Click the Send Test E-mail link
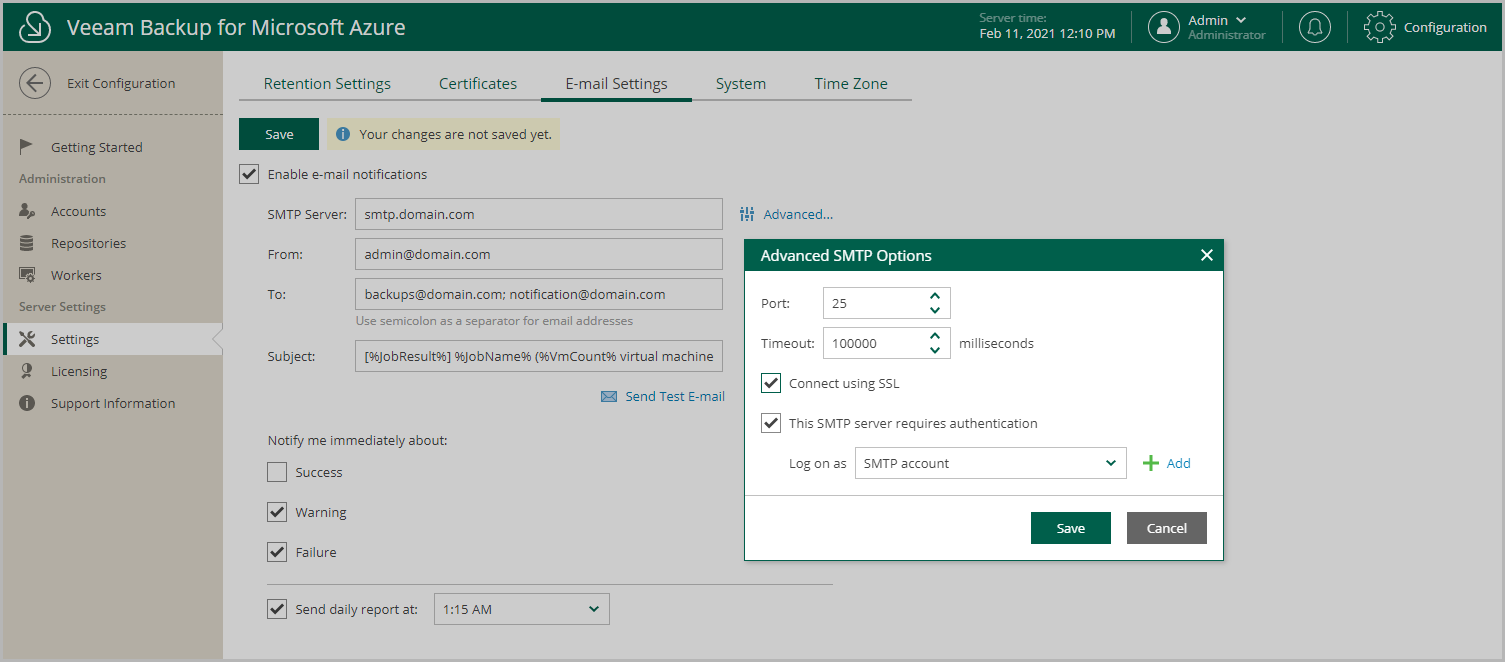The width and height of the screenshot is (1505, 662). [675, 397]
